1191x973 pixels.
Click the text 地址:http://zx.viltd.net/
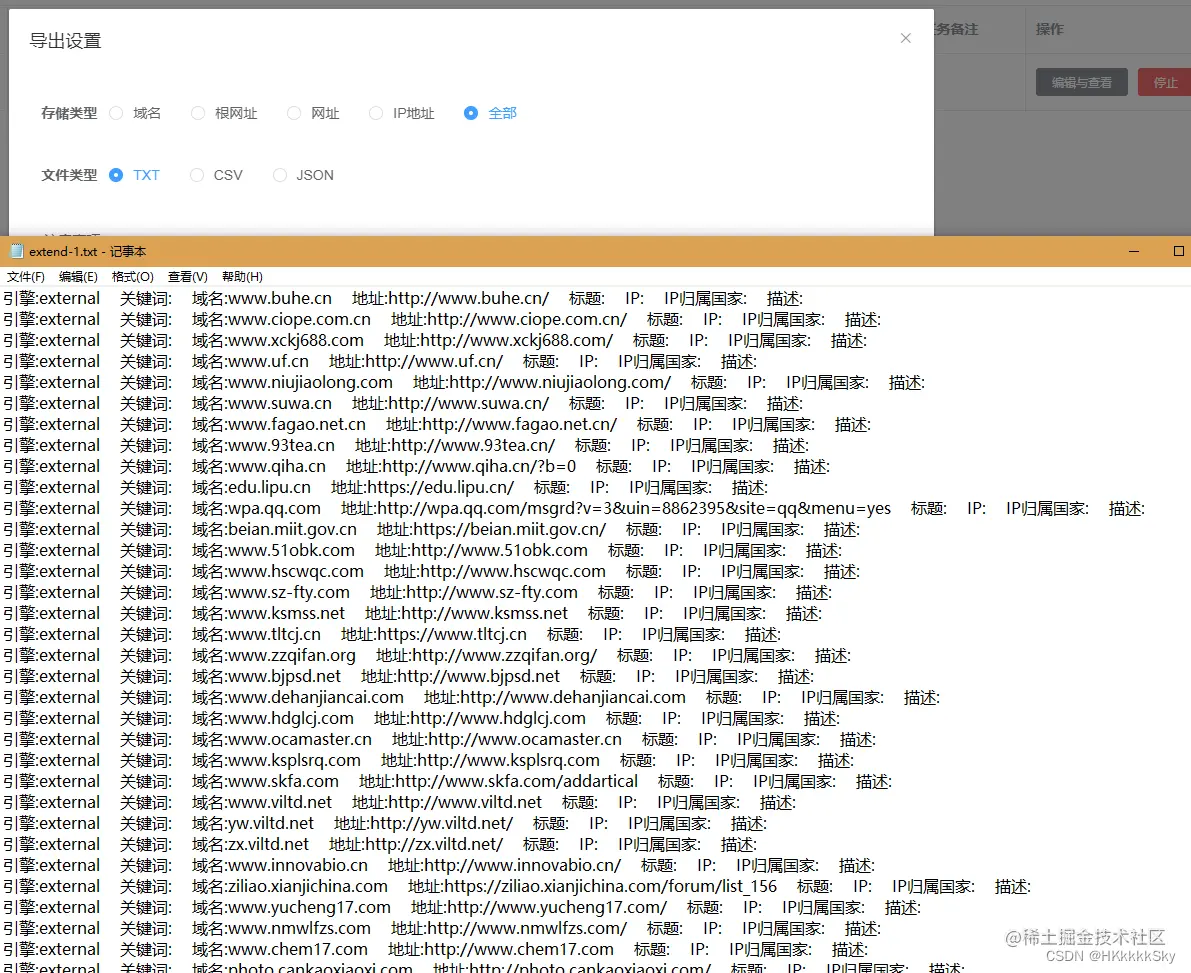pyautogui.click(x=416, y=845)
